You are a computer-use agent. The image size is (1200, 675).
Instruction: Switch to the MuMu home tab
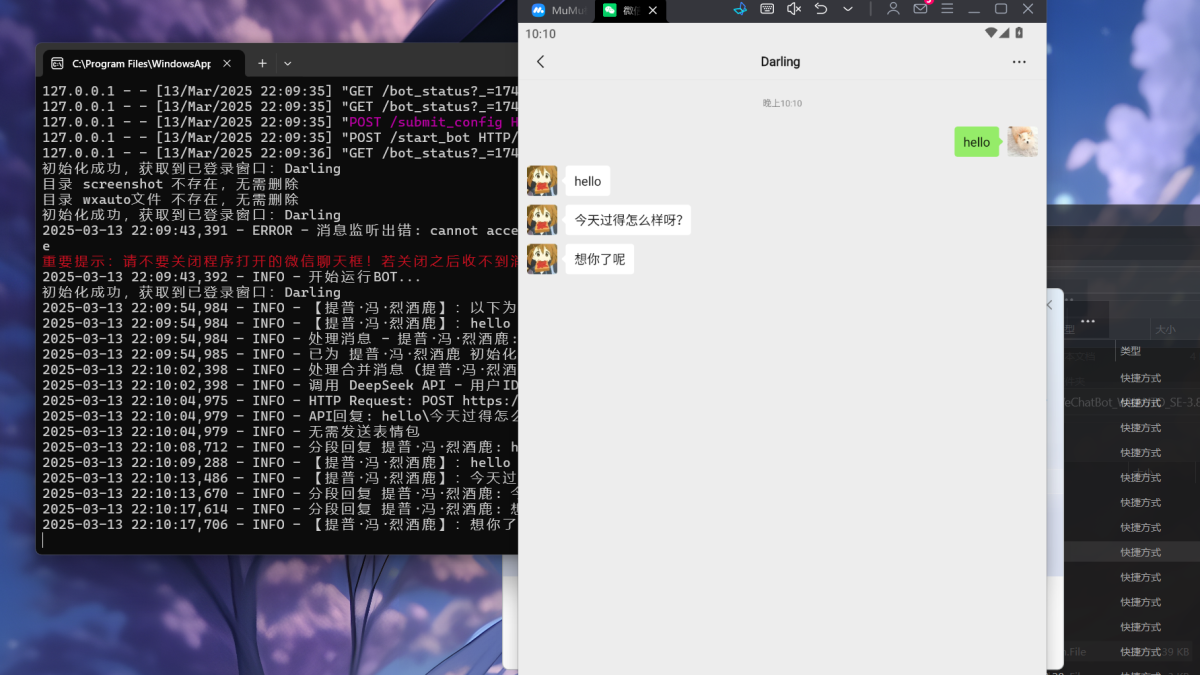click(556, 10)
